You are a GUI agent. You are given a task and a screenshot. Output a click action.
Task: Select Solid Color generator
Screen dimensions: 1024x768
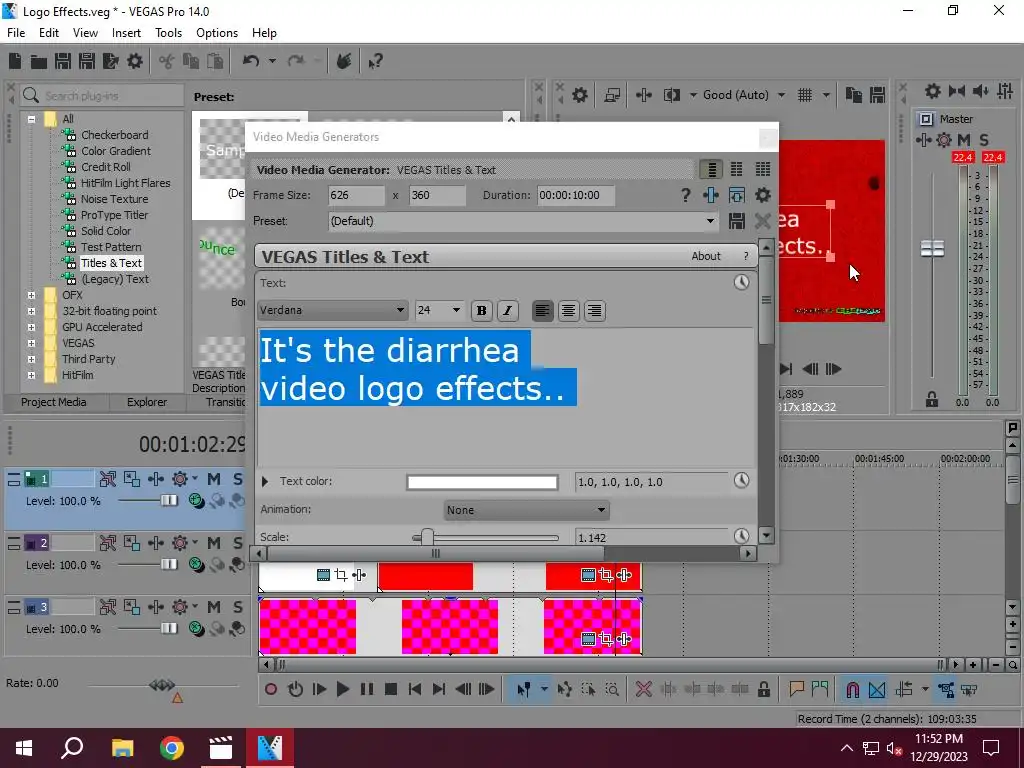point(106,231)
